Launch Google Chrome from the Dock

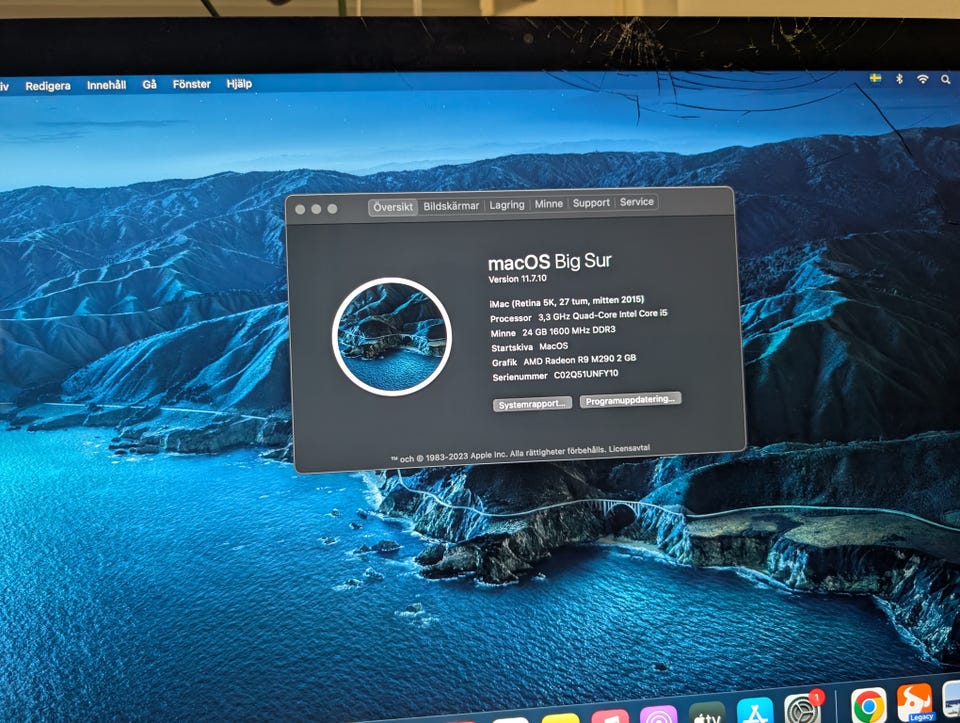(868, 706)
